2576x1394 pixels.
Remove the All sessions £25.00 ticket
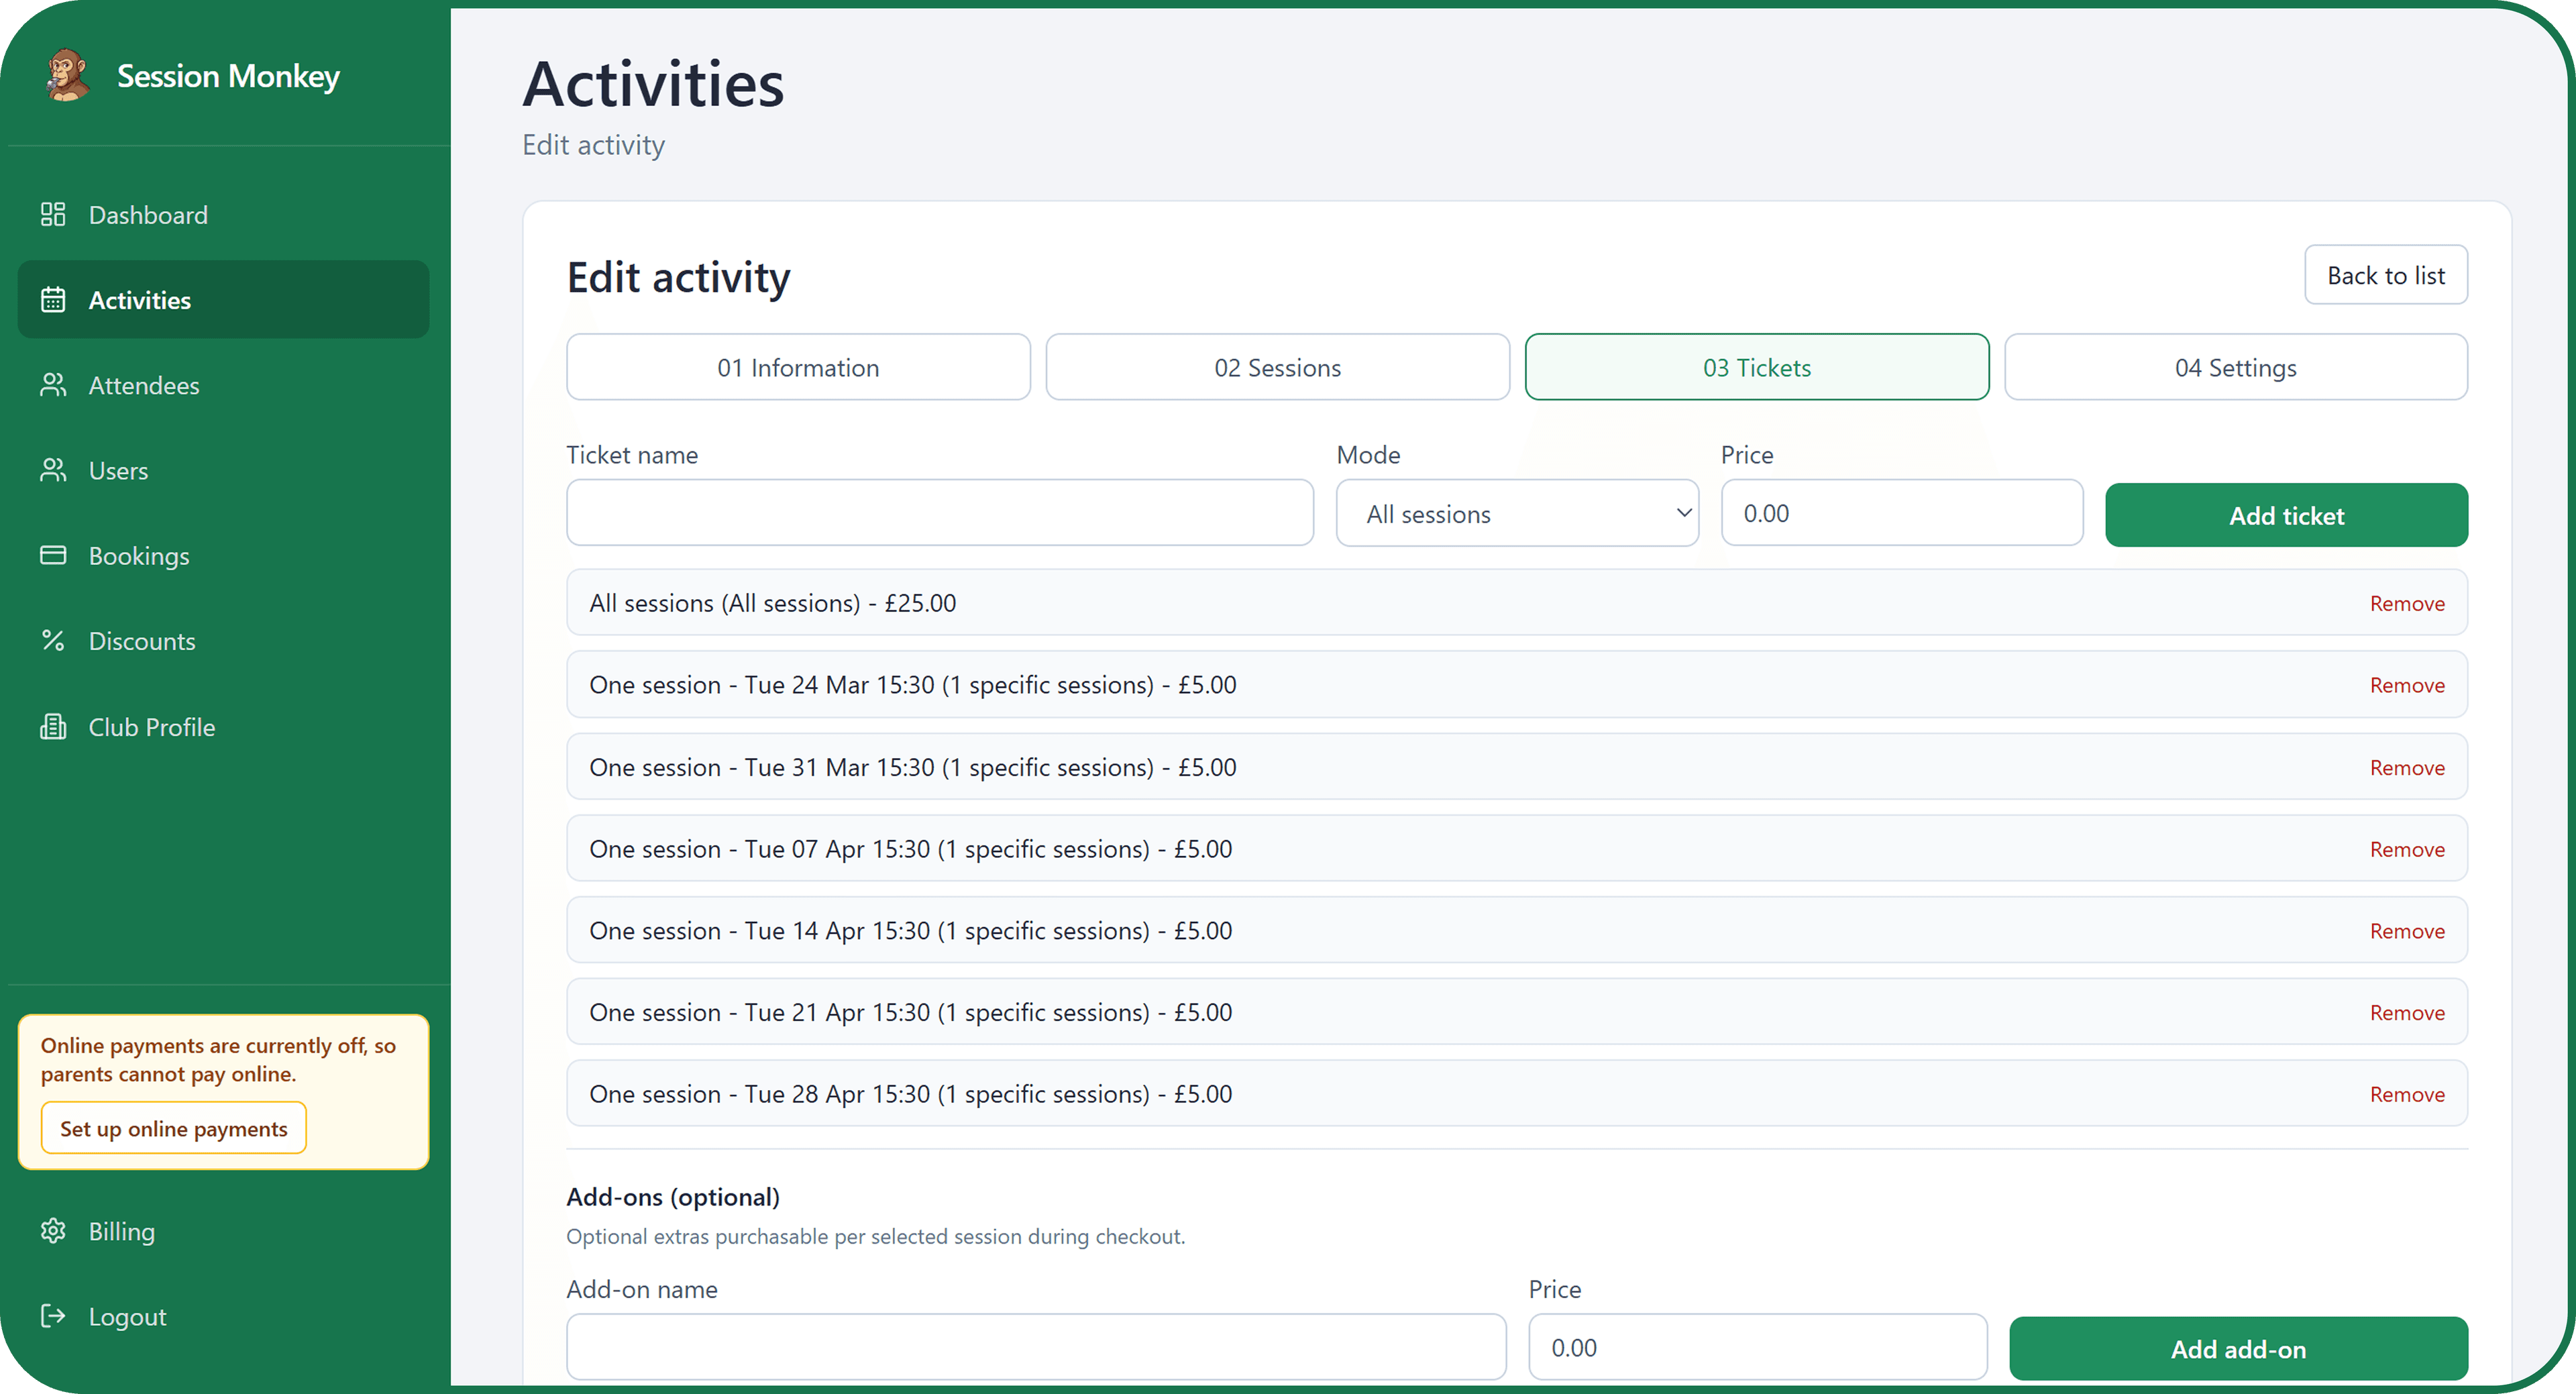(2406, 602)
